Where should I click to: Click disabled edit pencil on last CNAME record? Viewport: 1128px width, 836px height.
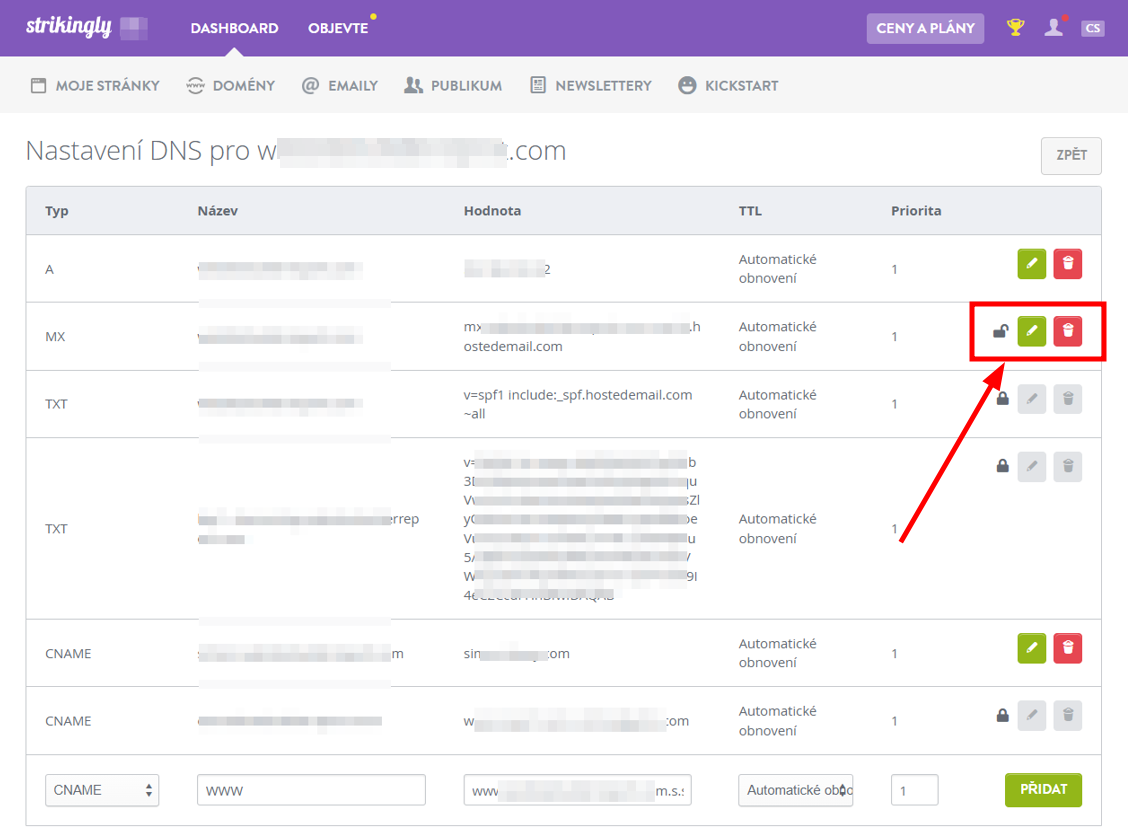click(x=1032, y=716)
